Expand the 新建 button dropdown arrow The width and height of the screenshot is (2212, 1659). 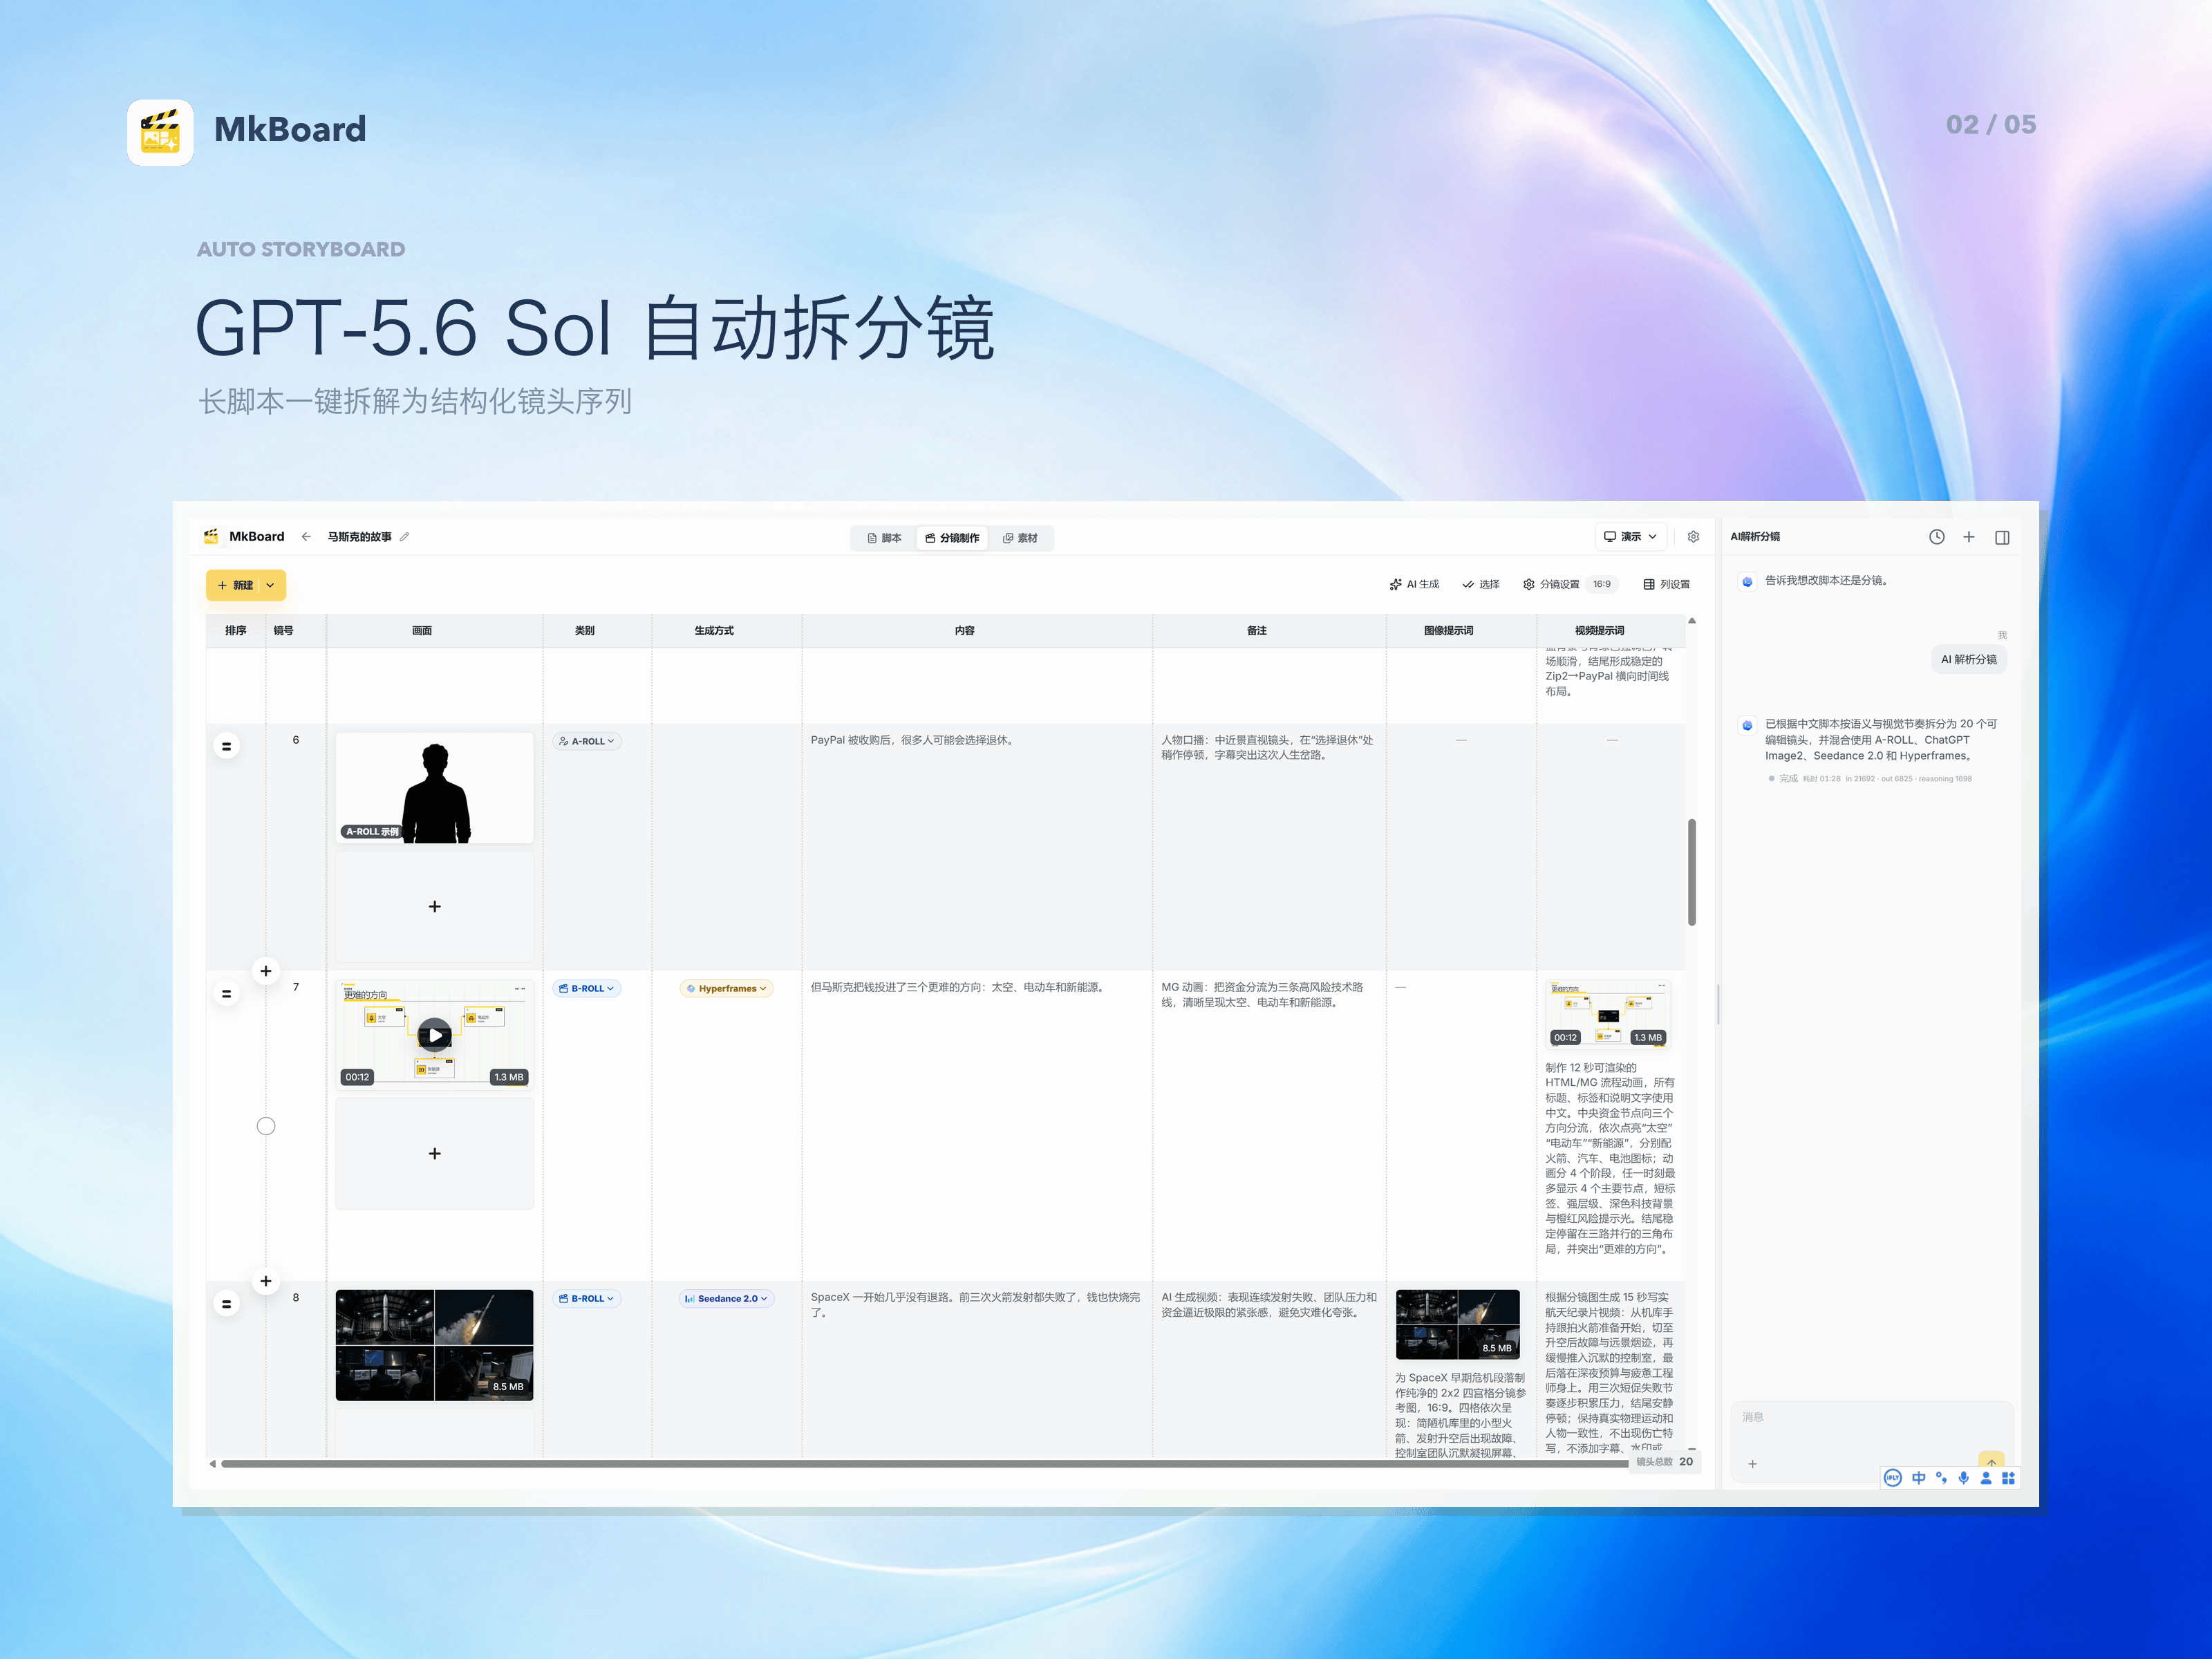coord(270,585)
